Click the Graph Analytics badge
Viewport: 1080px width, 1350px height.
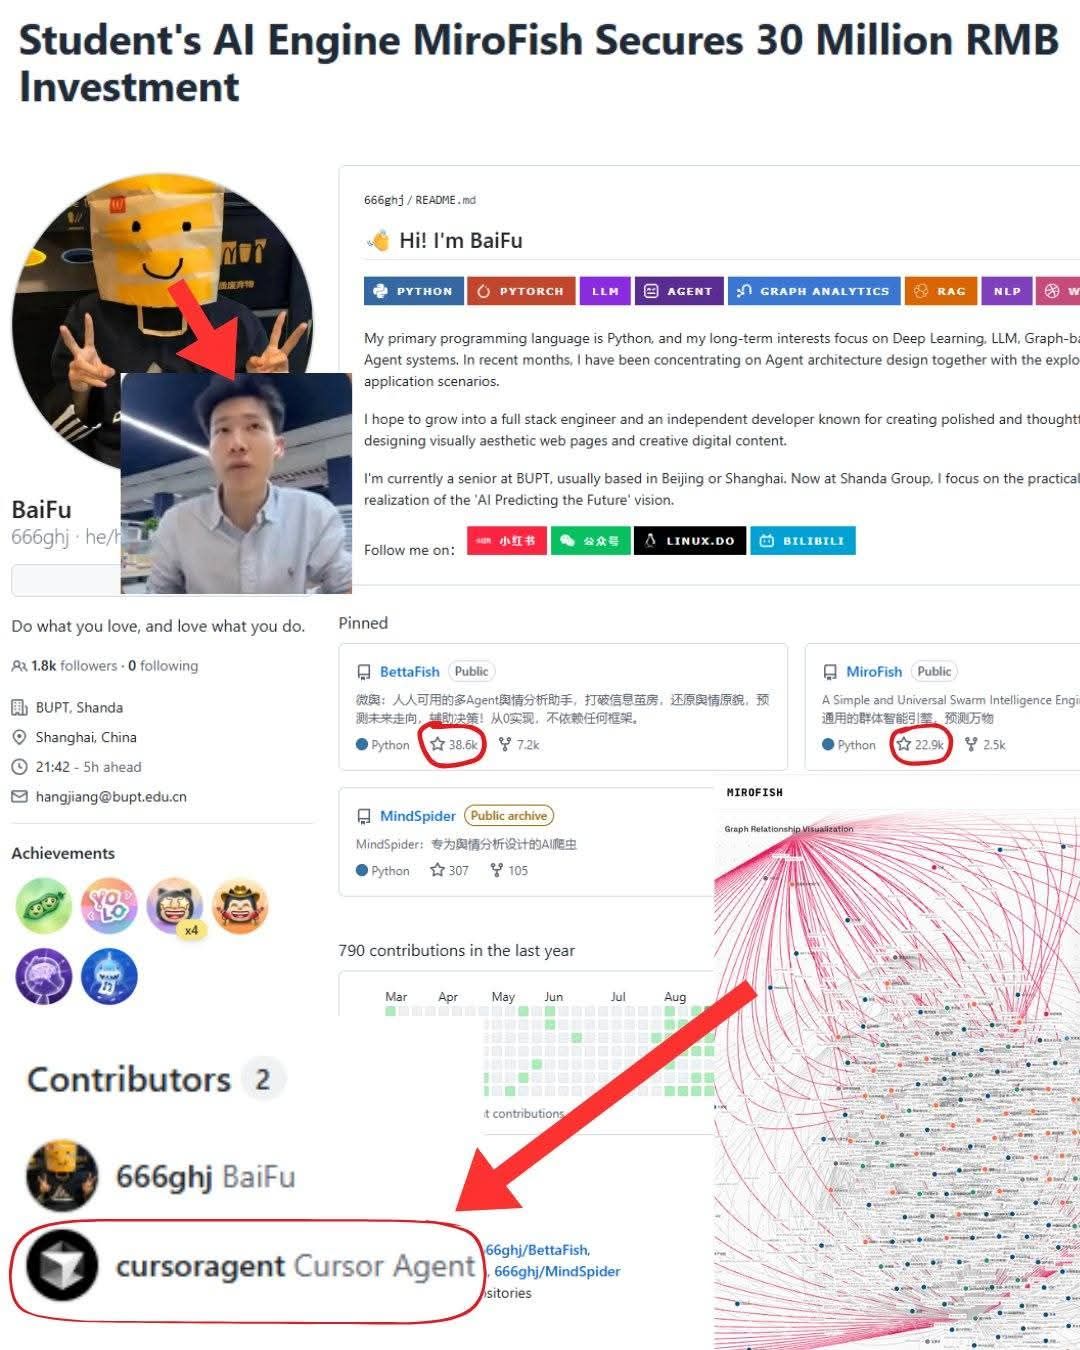(814, 291)
